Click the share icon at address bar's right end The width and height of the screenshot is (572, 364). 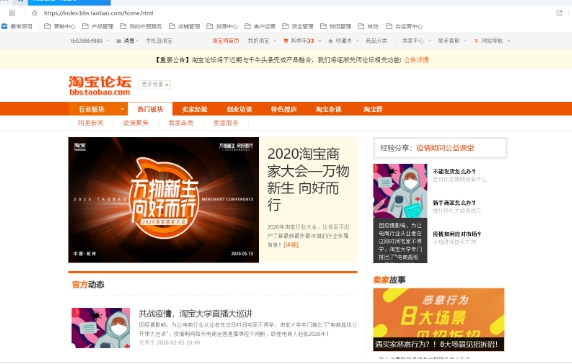[x=559, y=13]
